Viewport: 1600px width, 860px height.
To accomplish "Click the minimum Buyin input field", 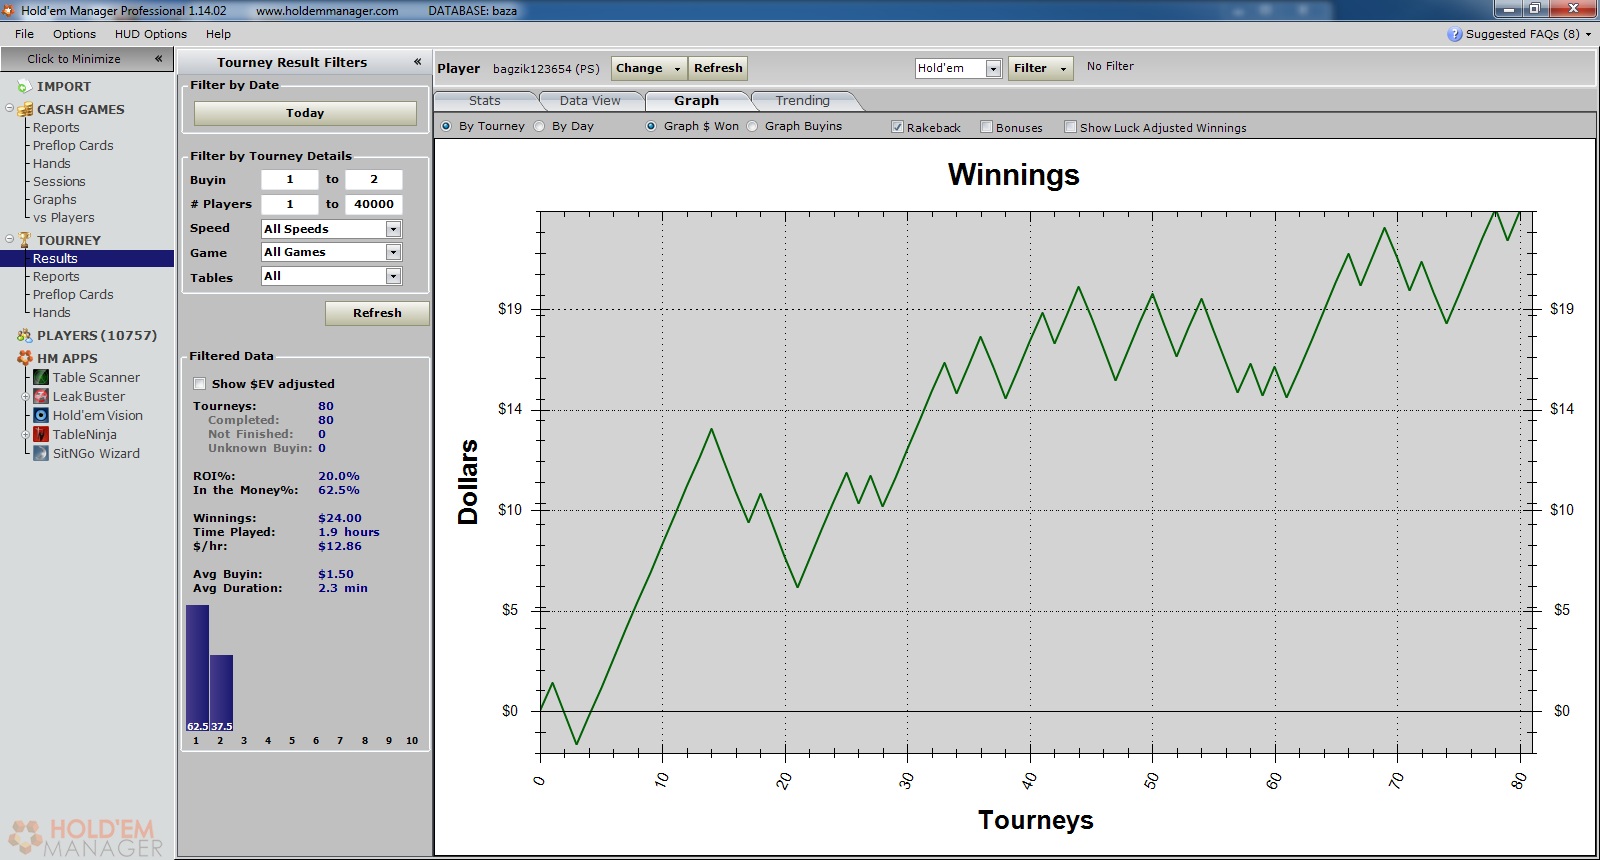I will [x=290, y=180].
